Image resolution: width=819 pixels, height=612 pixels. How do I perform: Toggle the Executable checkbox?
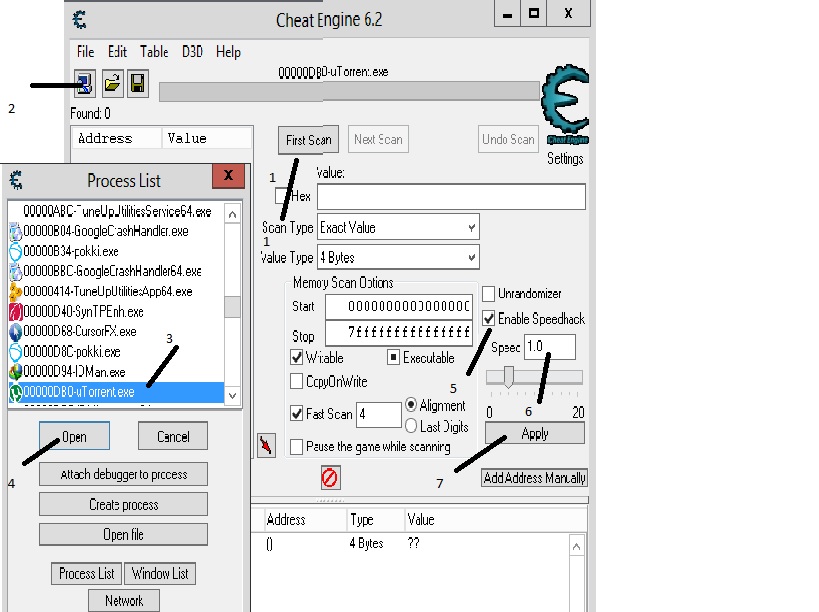(x=393, y=357)
